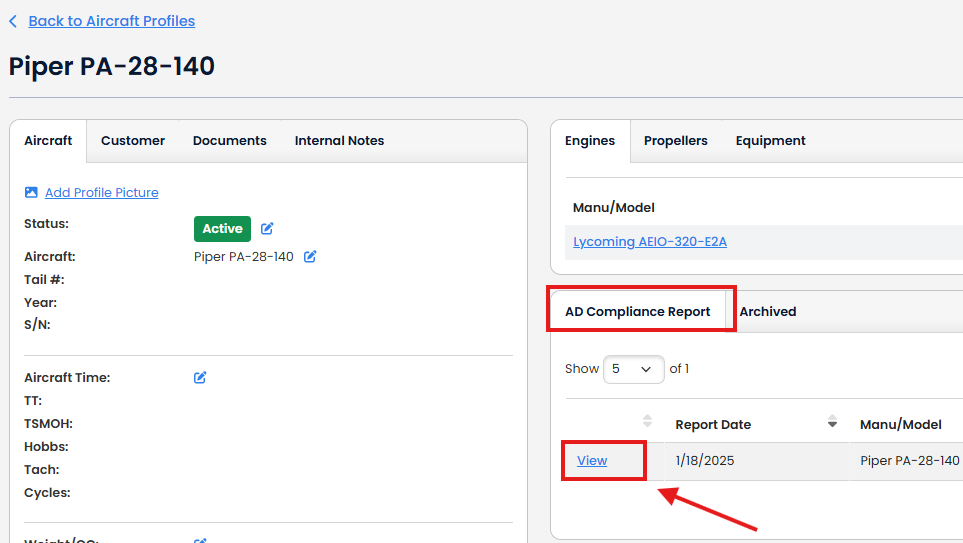Viewport: 963px width, 543px height.
Task: Open the Internal Notes tab
Action: point(339,141)
